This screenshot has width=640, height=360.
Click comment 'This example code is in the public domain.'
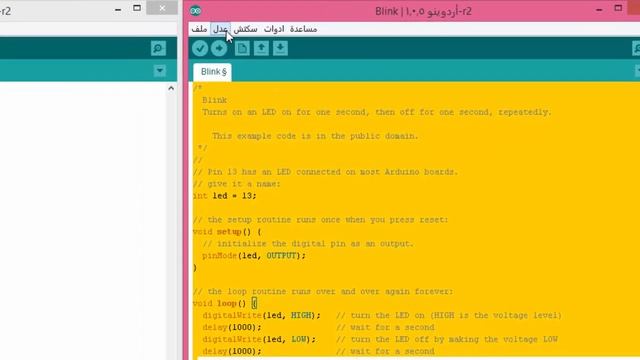(315, 136)
